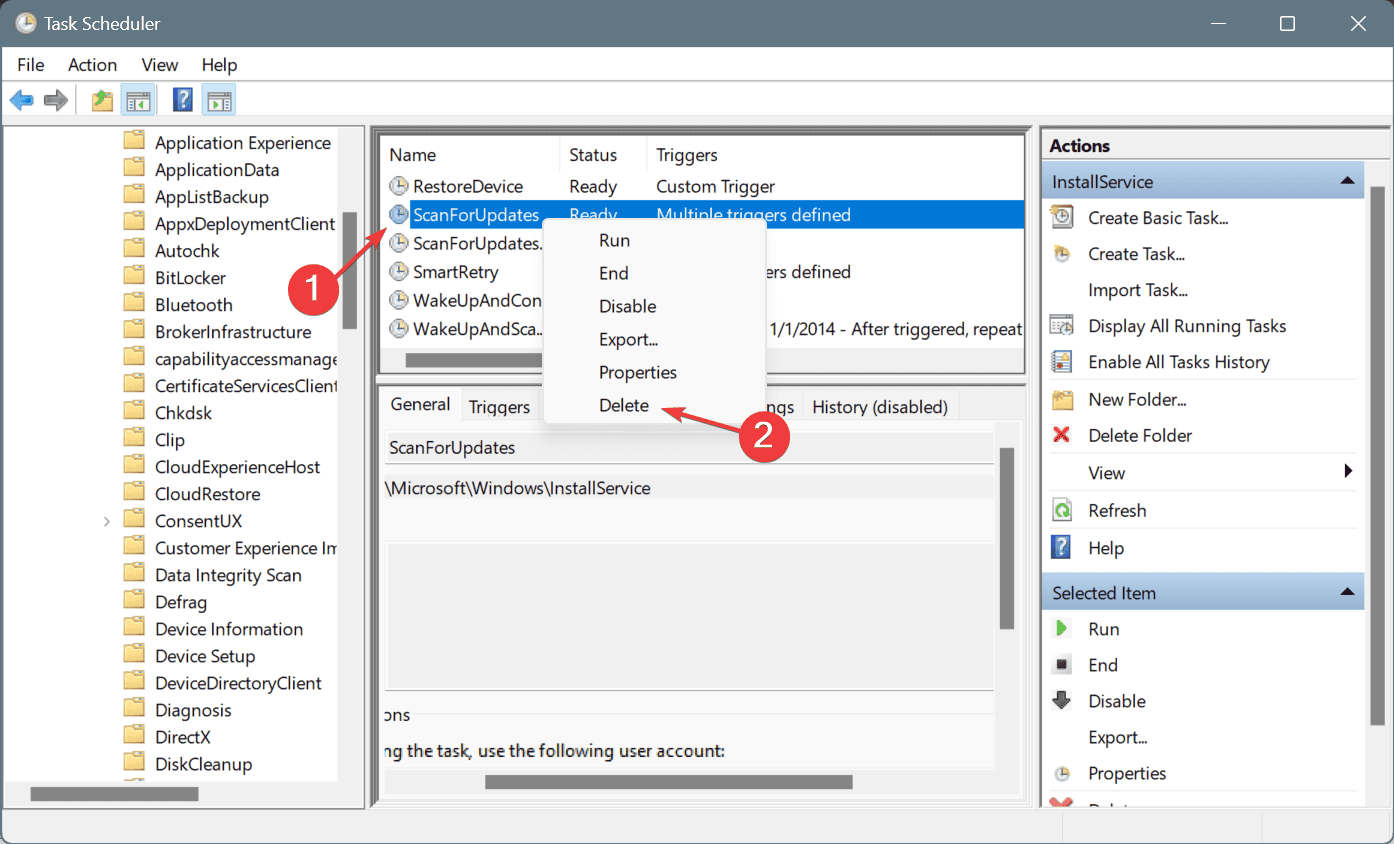The width and height of the screenshot is (1394, 844).
Task: Click the details pane vertical scrollbar thumb
Action: [x=1007, y=539]
